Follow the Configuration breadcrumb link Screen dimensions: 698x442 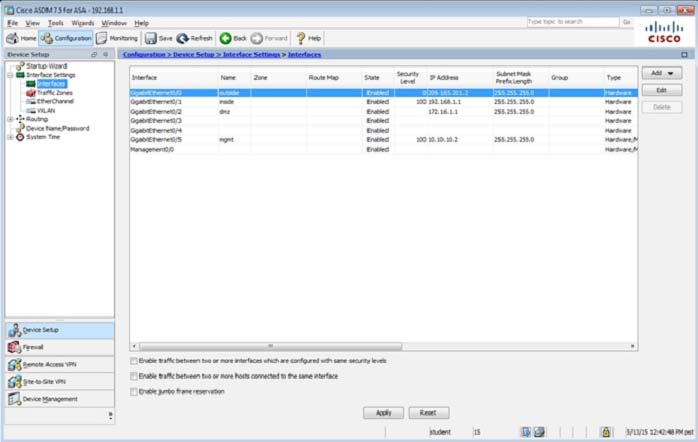144,54
